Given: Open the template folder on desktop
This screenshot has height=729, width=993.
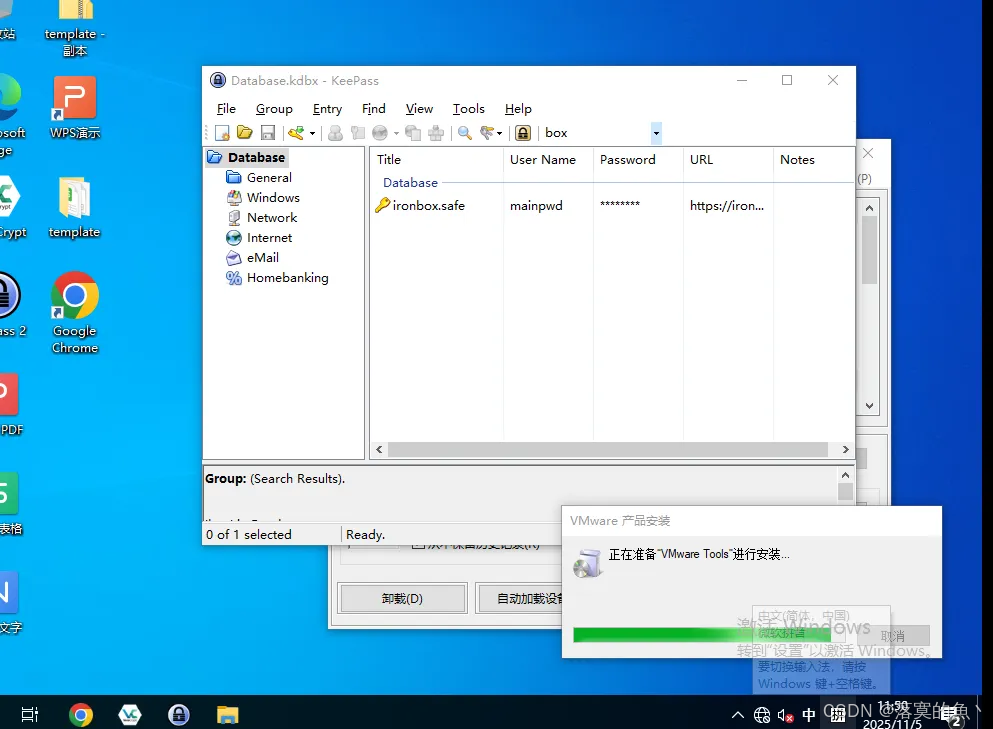Looking at the screenshot, I should [x=75, y=207].
